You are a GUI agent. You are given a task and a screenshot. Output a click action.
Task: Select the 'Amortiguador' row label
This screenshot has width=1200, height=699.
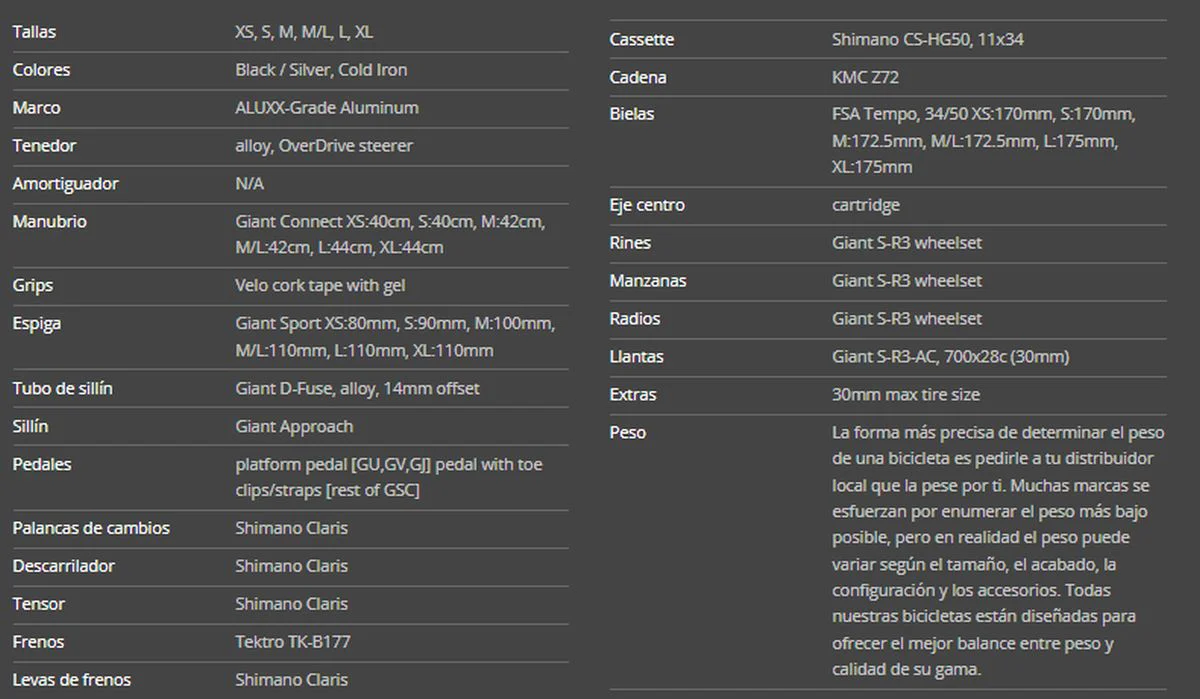[65, 184]
